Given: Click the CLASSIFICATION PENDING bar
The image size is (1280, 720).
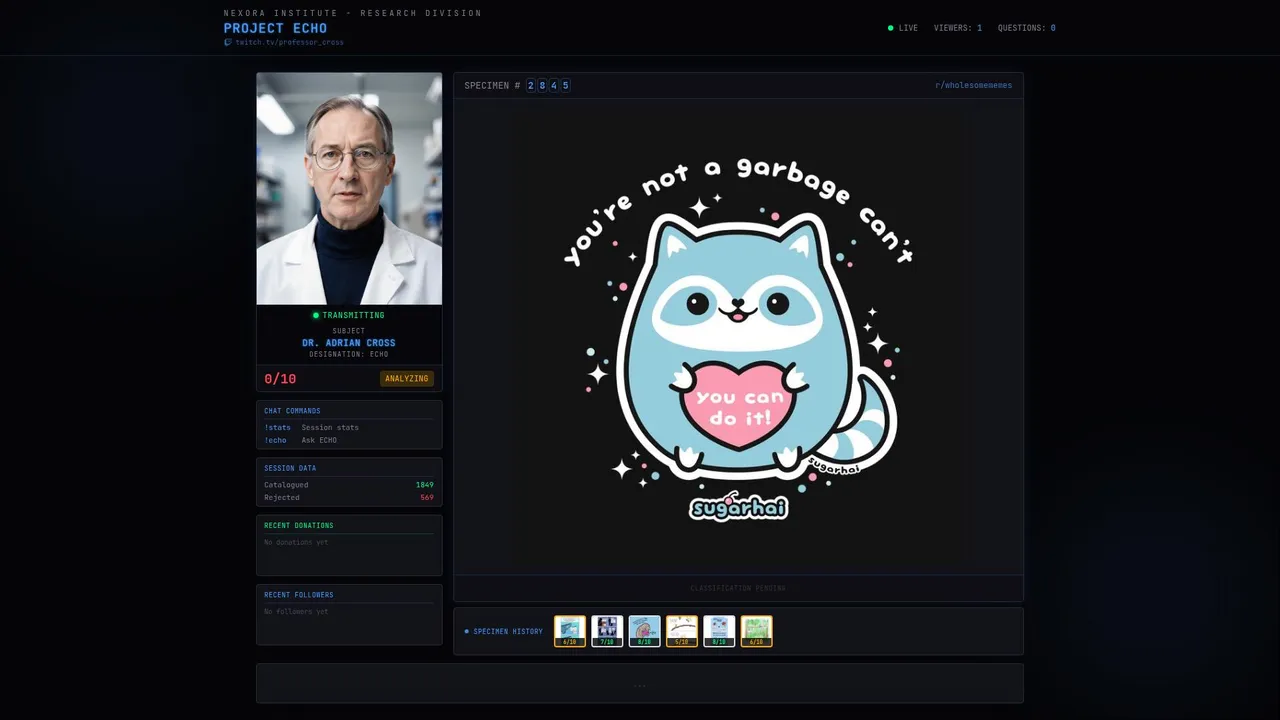Looking at the screenshot, I should (x=738, y=588).
